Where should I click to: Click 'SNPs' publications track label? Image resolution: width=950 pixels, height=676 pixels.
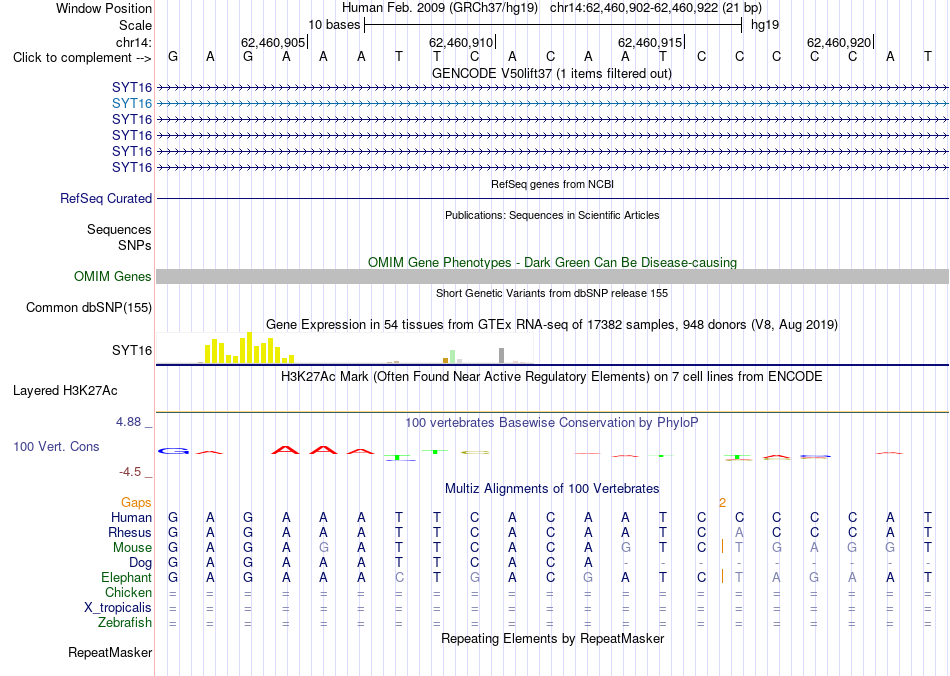point(135,245)
